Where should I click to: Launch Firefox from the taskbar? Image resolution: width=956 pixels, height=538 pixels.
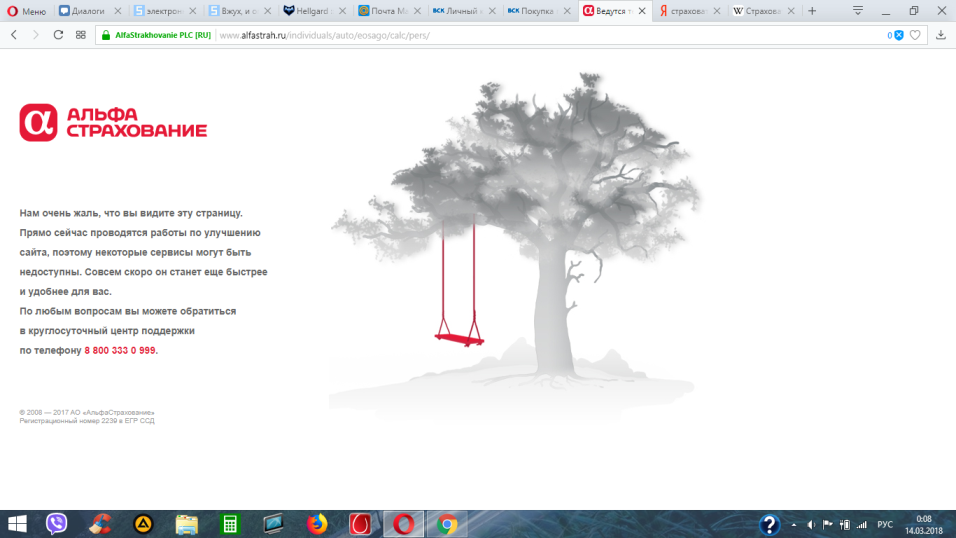pyautogui.click(x=317, y=524)
